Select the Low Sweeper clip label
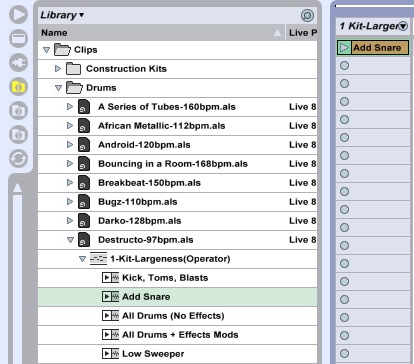Image resolution: width=414 pixels, height=364 pixels. tap(153, 354)
